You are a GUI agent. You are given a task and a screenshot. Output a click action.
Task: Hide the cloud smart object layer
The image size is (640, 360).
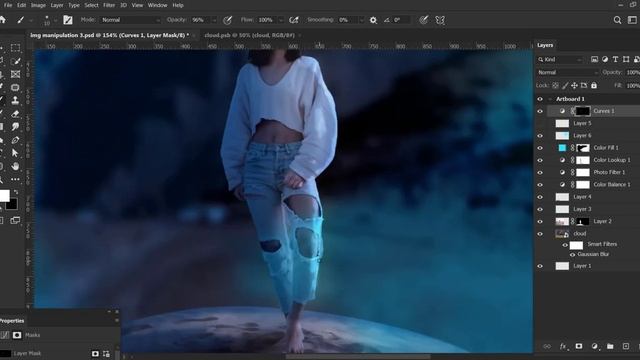coord(540,234)
